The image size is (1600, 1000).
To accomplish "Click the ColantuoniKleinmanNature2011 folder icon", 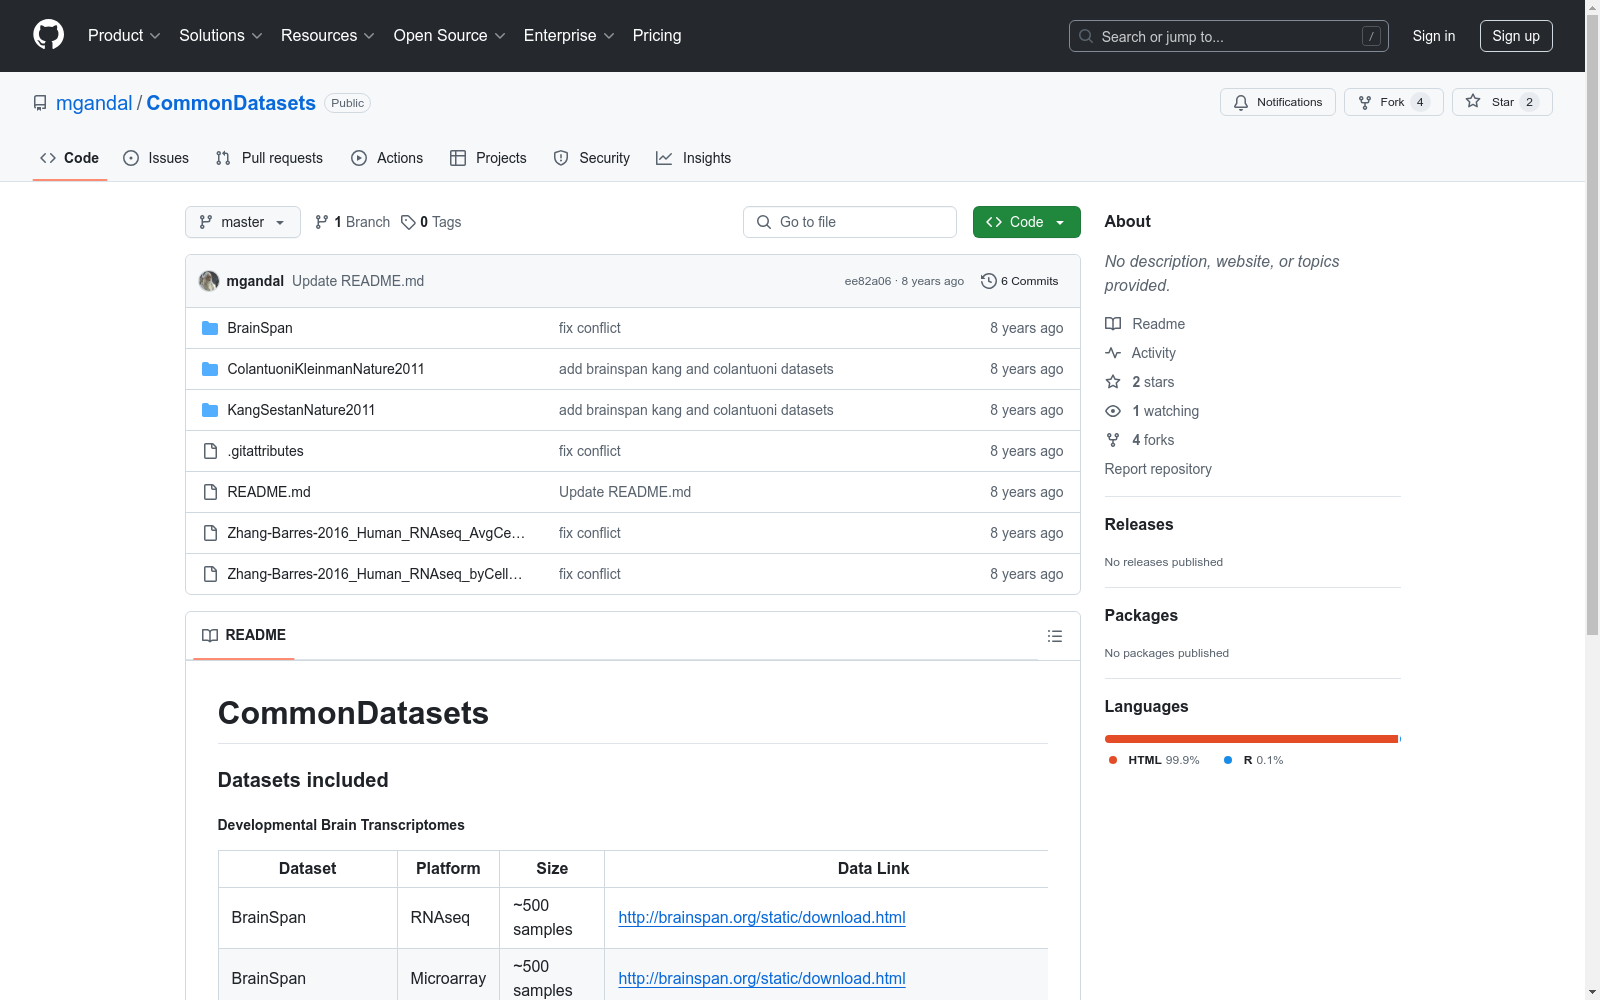I will point(210,369).
